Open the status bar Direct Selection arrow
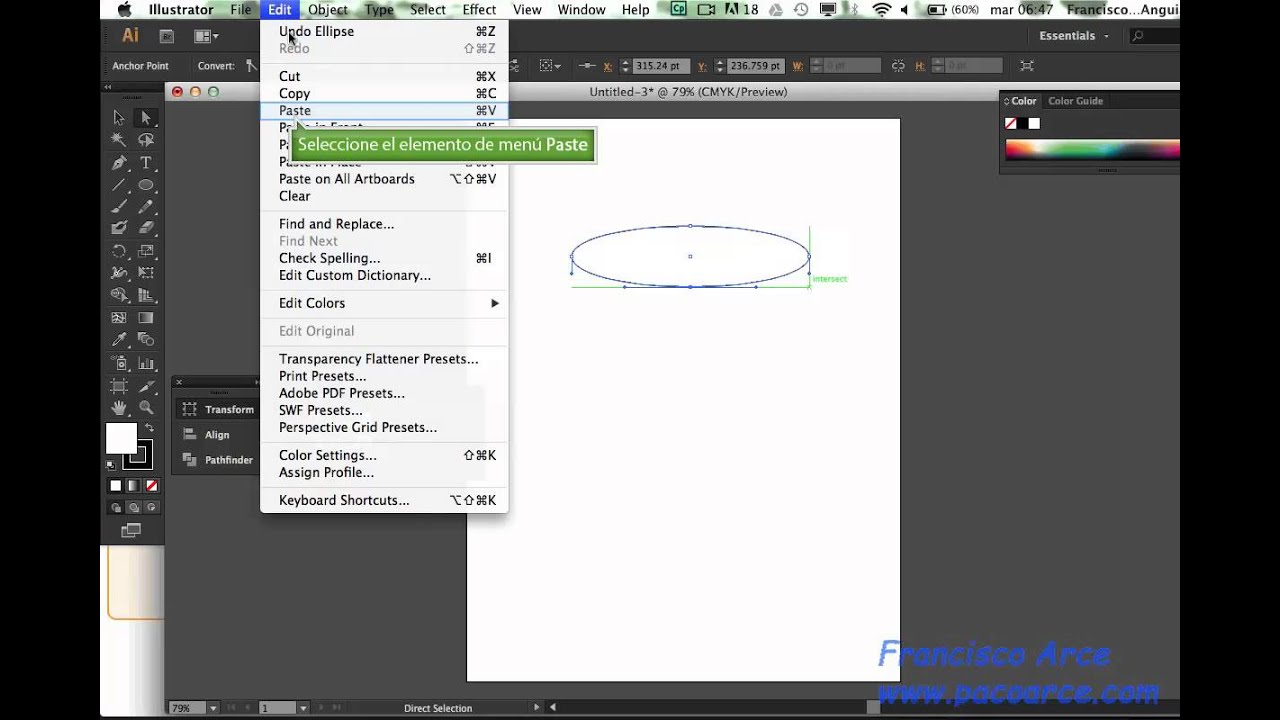Viewport: 1280px width, 720px height. click(x=537, y=708)
